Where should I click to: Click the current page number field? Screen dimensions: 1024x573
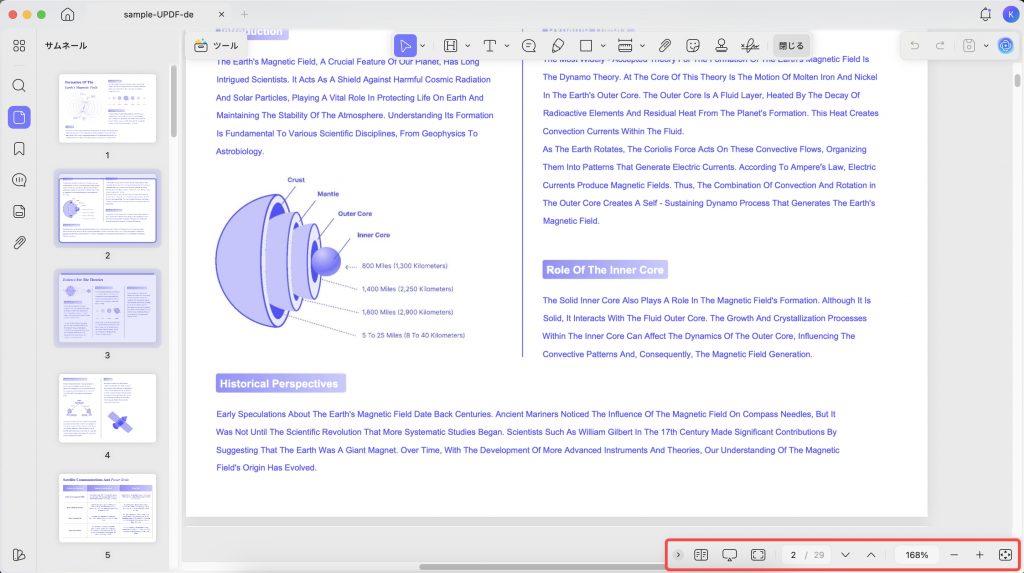tap(793, 555)
